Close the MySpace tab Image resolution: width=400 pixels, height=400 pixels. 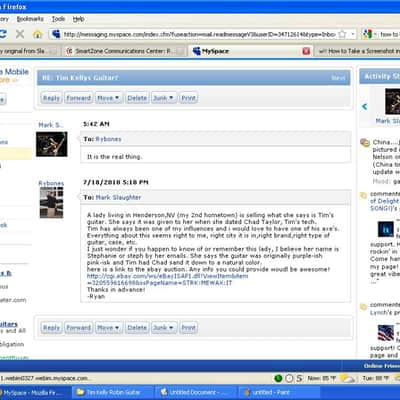tap(306, 51)
